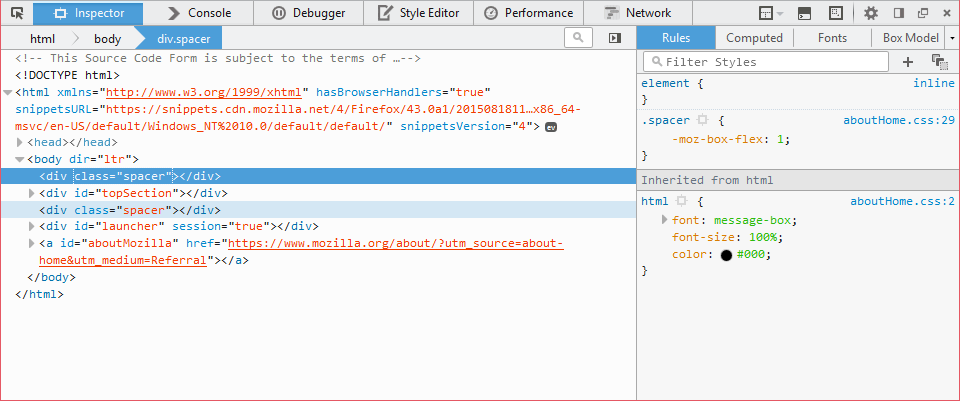Click the black color swatch

coord(726,255)
